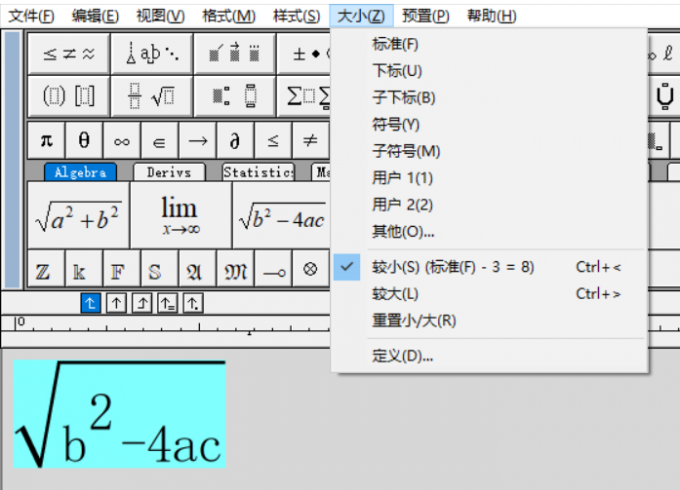Image resolution: width=680 pixels, height=490 pixels.
Task: Insert the partial derivative symbol
Action: tap(235, 140)
